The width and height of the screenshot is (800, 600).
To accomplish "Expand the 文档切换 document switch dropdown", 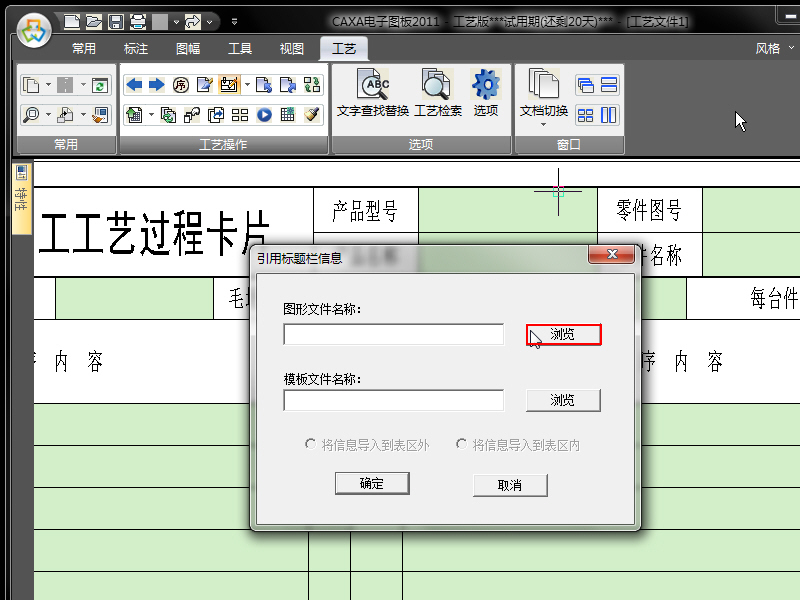I will tap(543, 124).
